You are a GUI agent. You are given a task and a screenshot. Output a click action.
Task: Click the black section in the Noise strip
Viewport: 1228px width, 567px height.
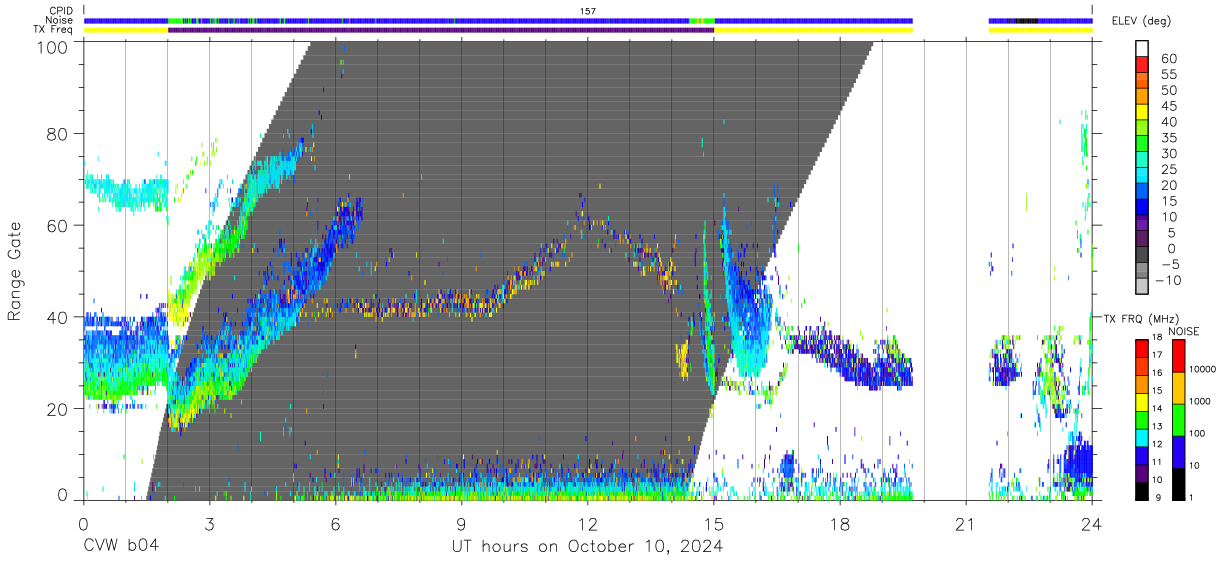[1026, 20]
